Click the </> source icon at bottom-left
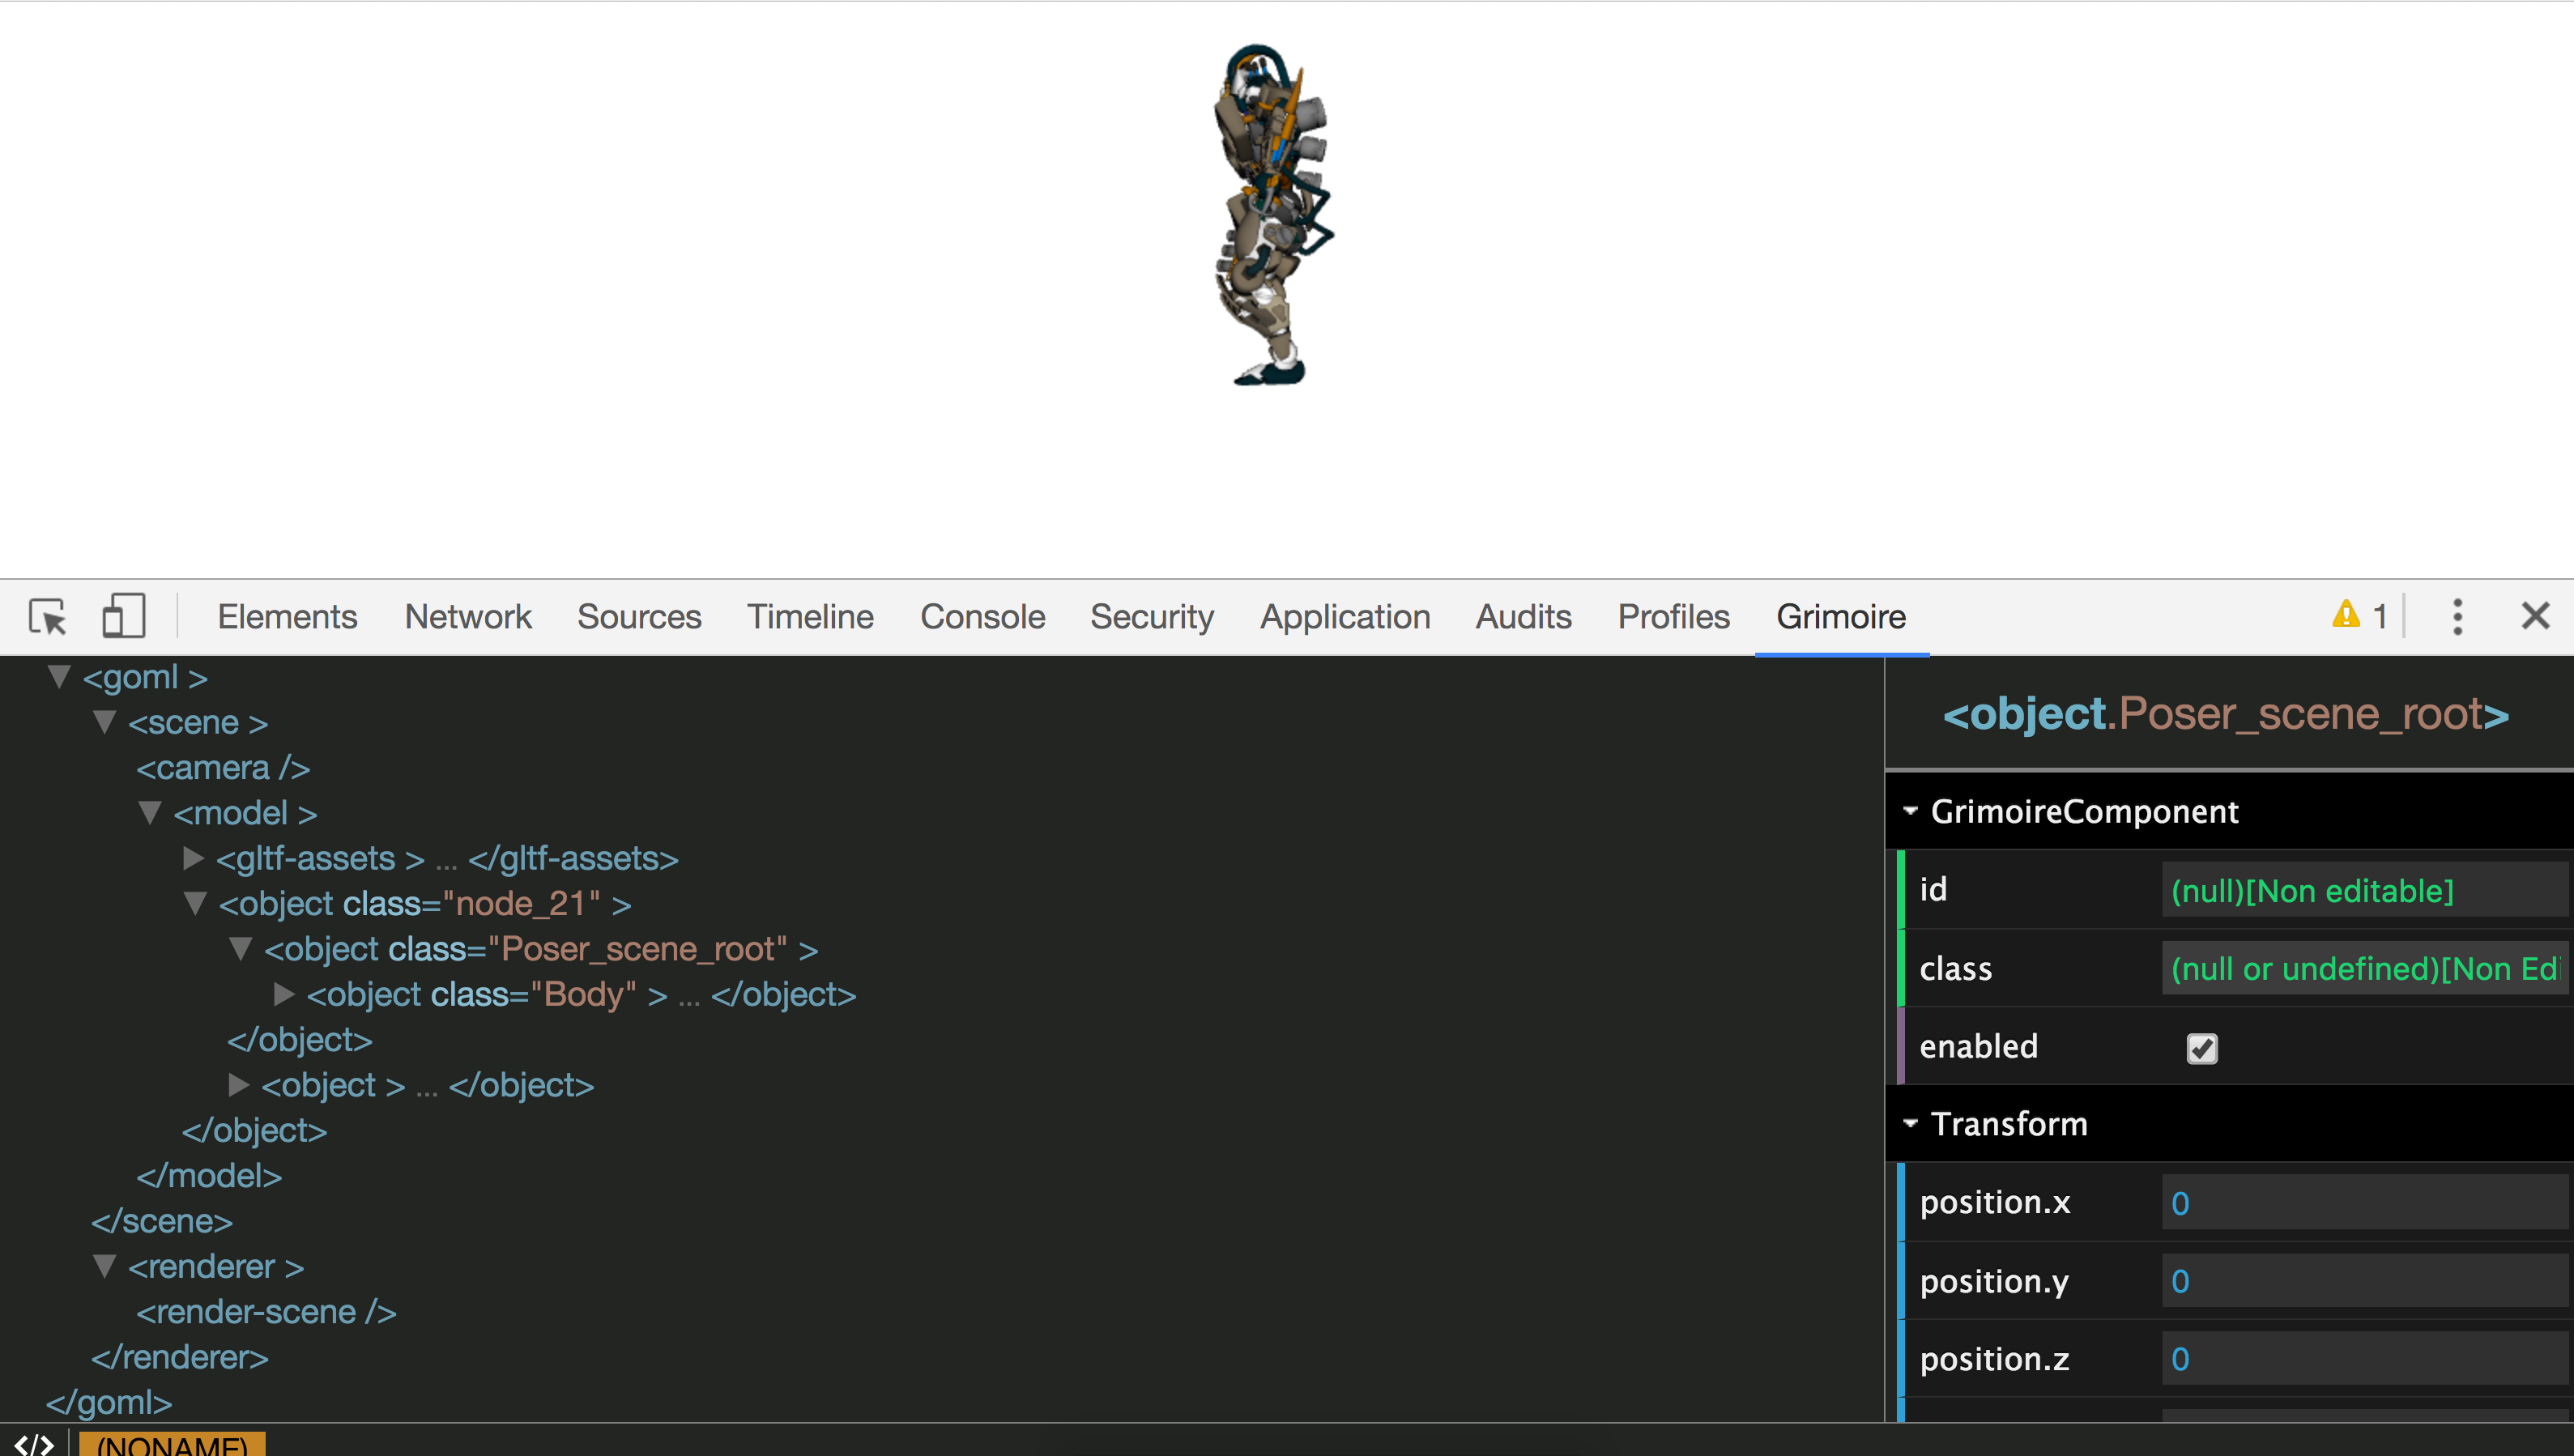Image resolution: width=2574 pixels, height=1456 pixels. coord(33,1444)
